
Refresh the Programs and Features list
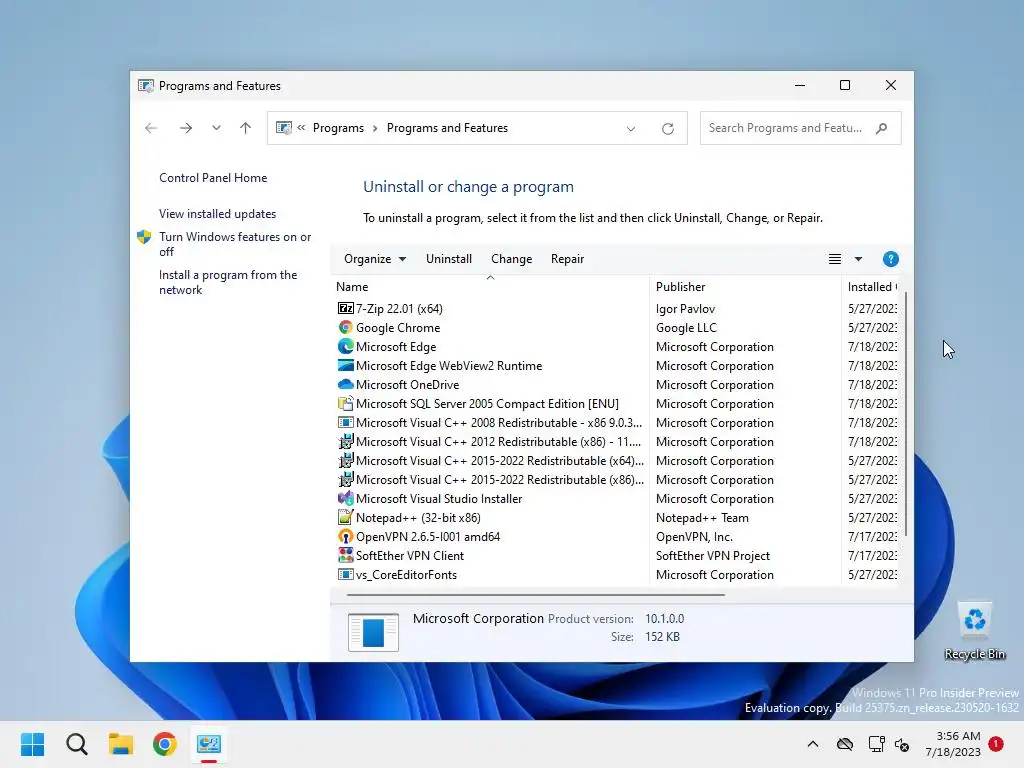pyautogui.click(x=667, y=129)
